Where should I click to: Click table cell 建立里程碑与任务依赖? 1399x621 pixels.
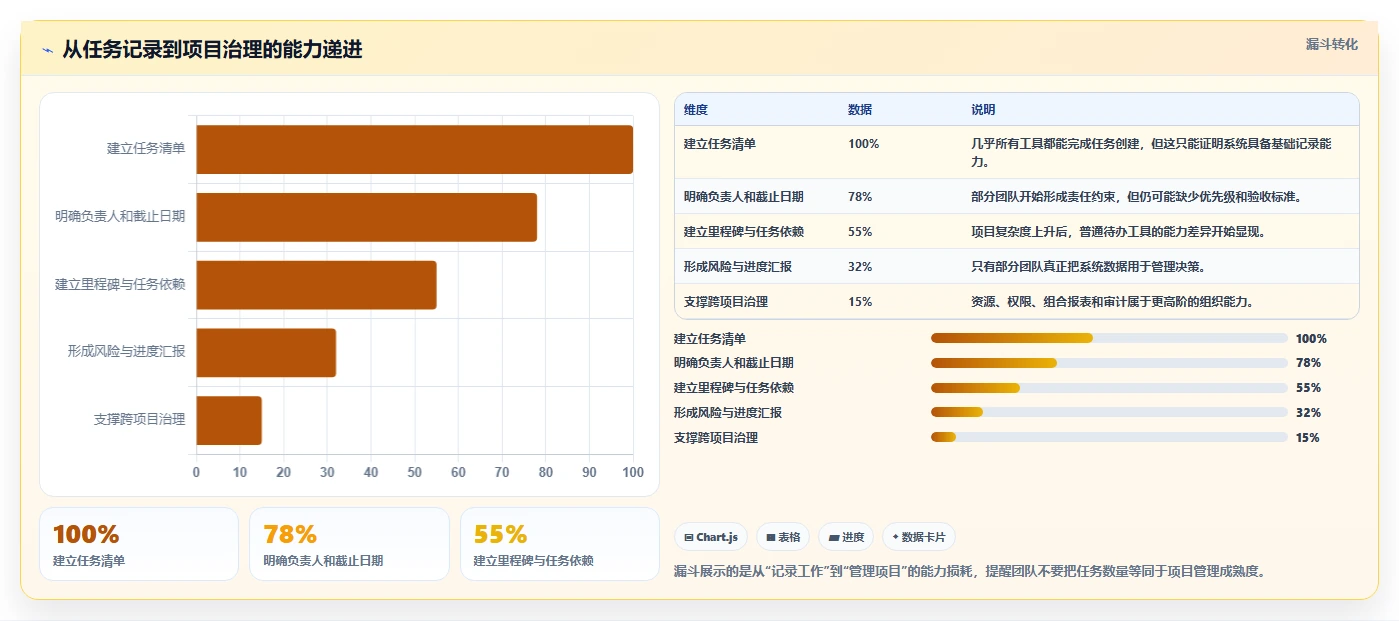(744, 232)
